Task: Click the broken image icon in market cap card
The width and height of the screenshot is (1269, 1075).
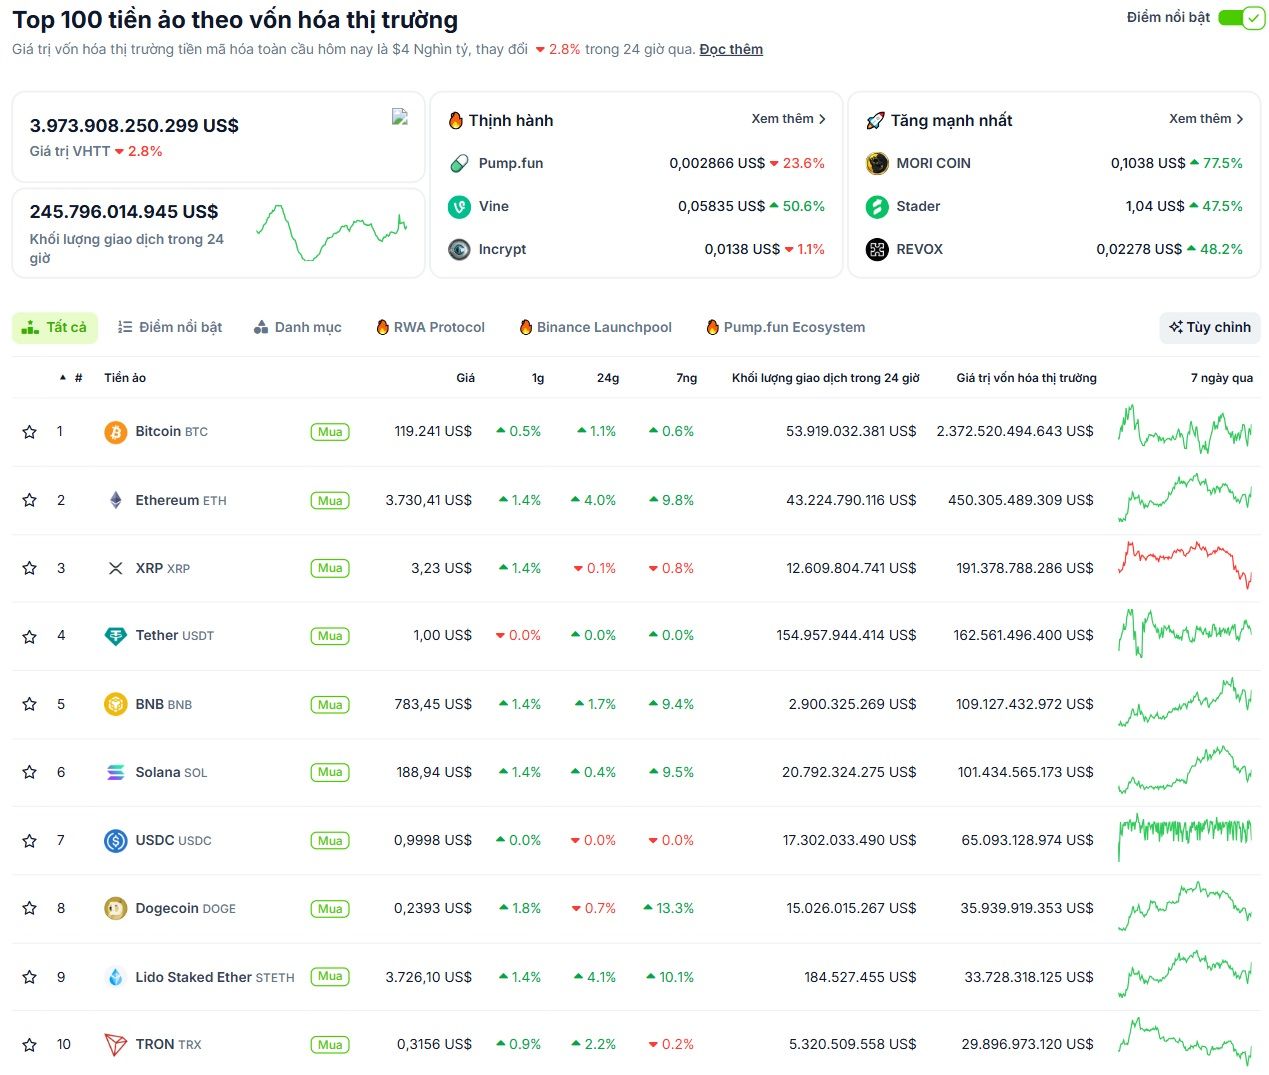Action: [x=400, y=117]
